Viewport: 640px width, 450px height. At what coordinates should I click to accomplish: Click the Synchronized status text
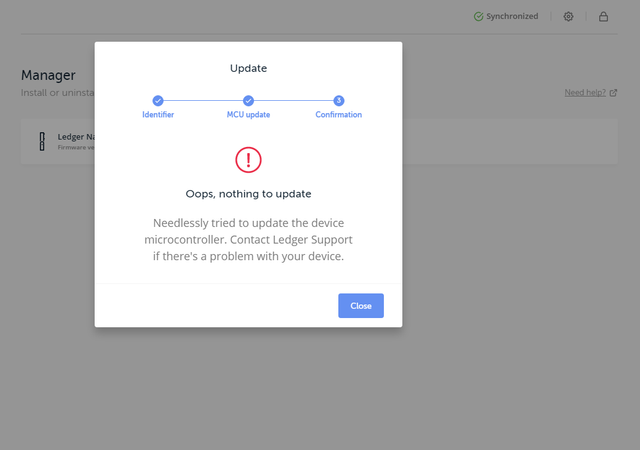pos(512,16)
